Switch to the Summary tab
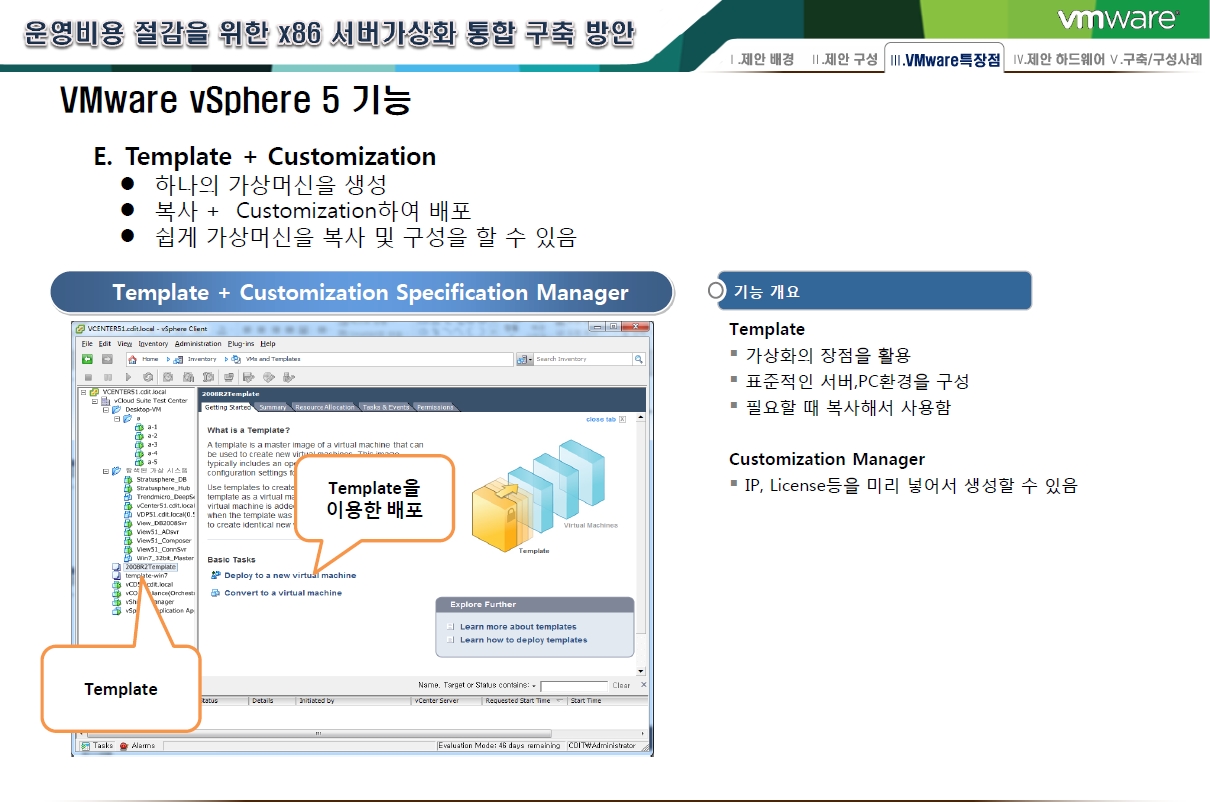Screen dimensions: 1210x803 [x=273, y=407]
